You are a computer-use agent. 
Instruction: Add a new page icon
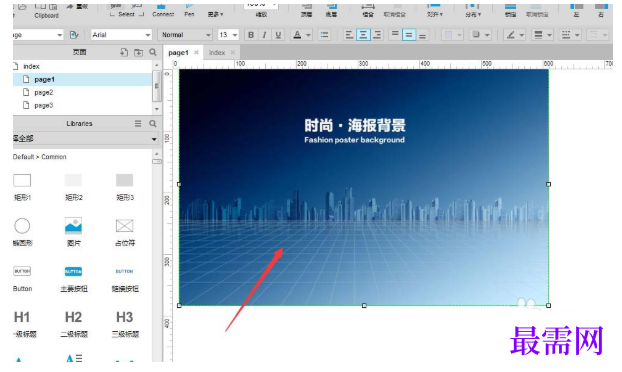click(124, 52)
